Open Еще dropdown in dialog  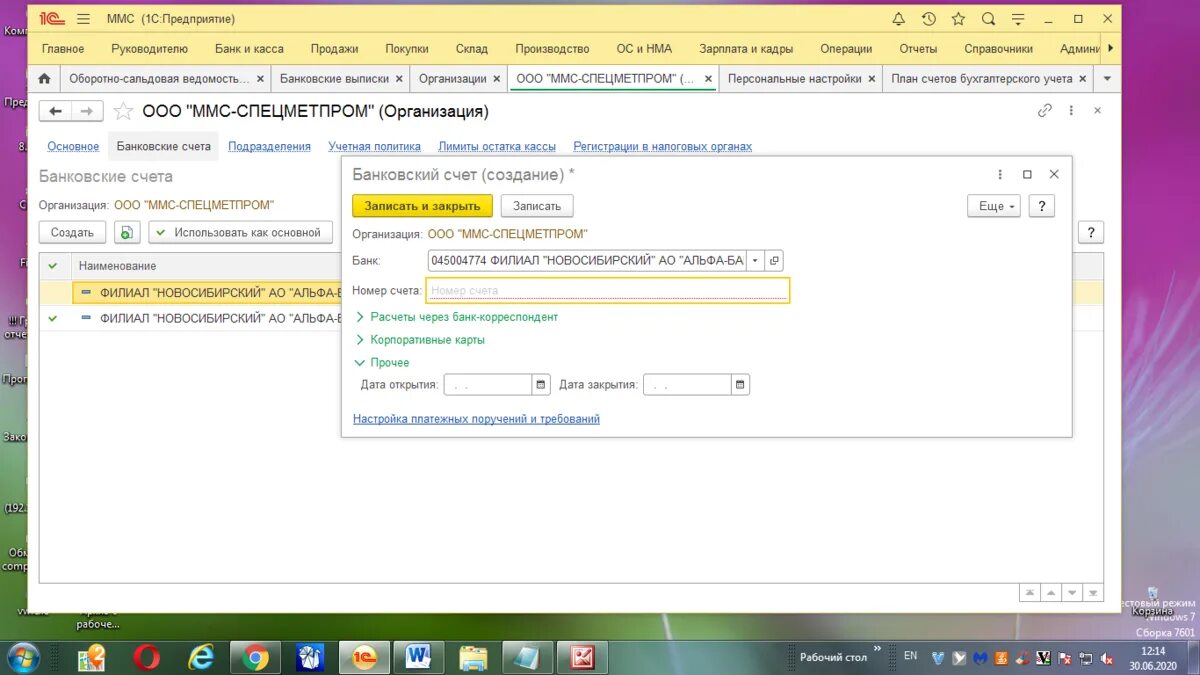click(x=993, y=206)
